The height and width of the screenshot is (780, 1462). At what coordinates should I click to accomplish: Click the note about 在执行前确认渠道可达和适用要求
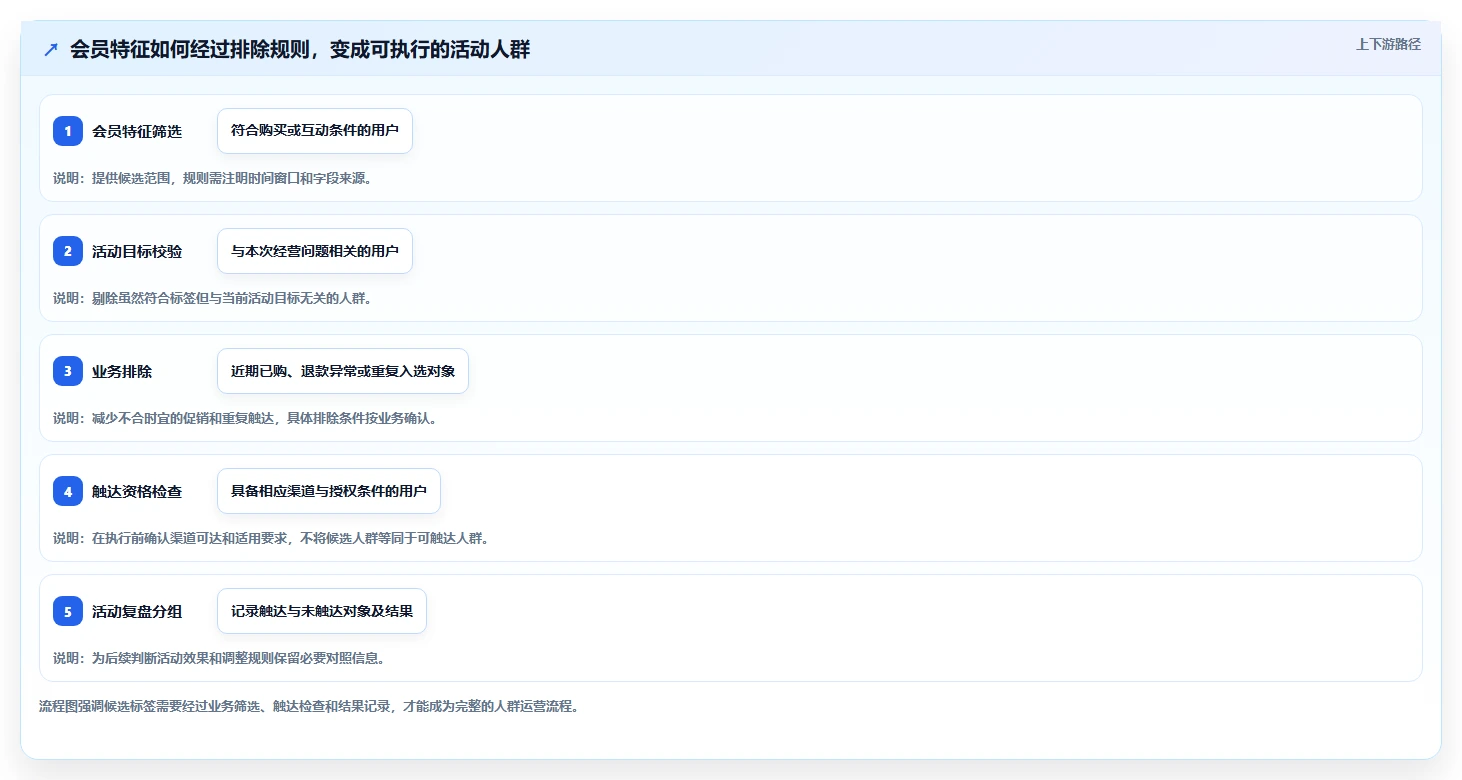coord(271,538)
